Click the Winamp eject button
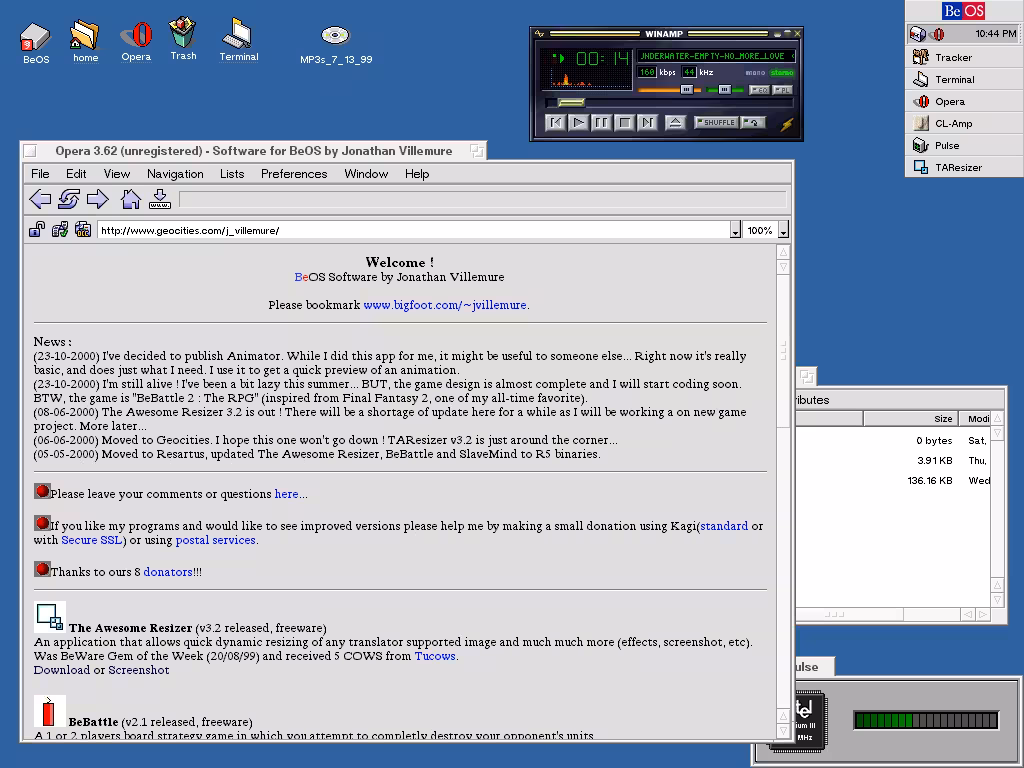 point(675,123)
